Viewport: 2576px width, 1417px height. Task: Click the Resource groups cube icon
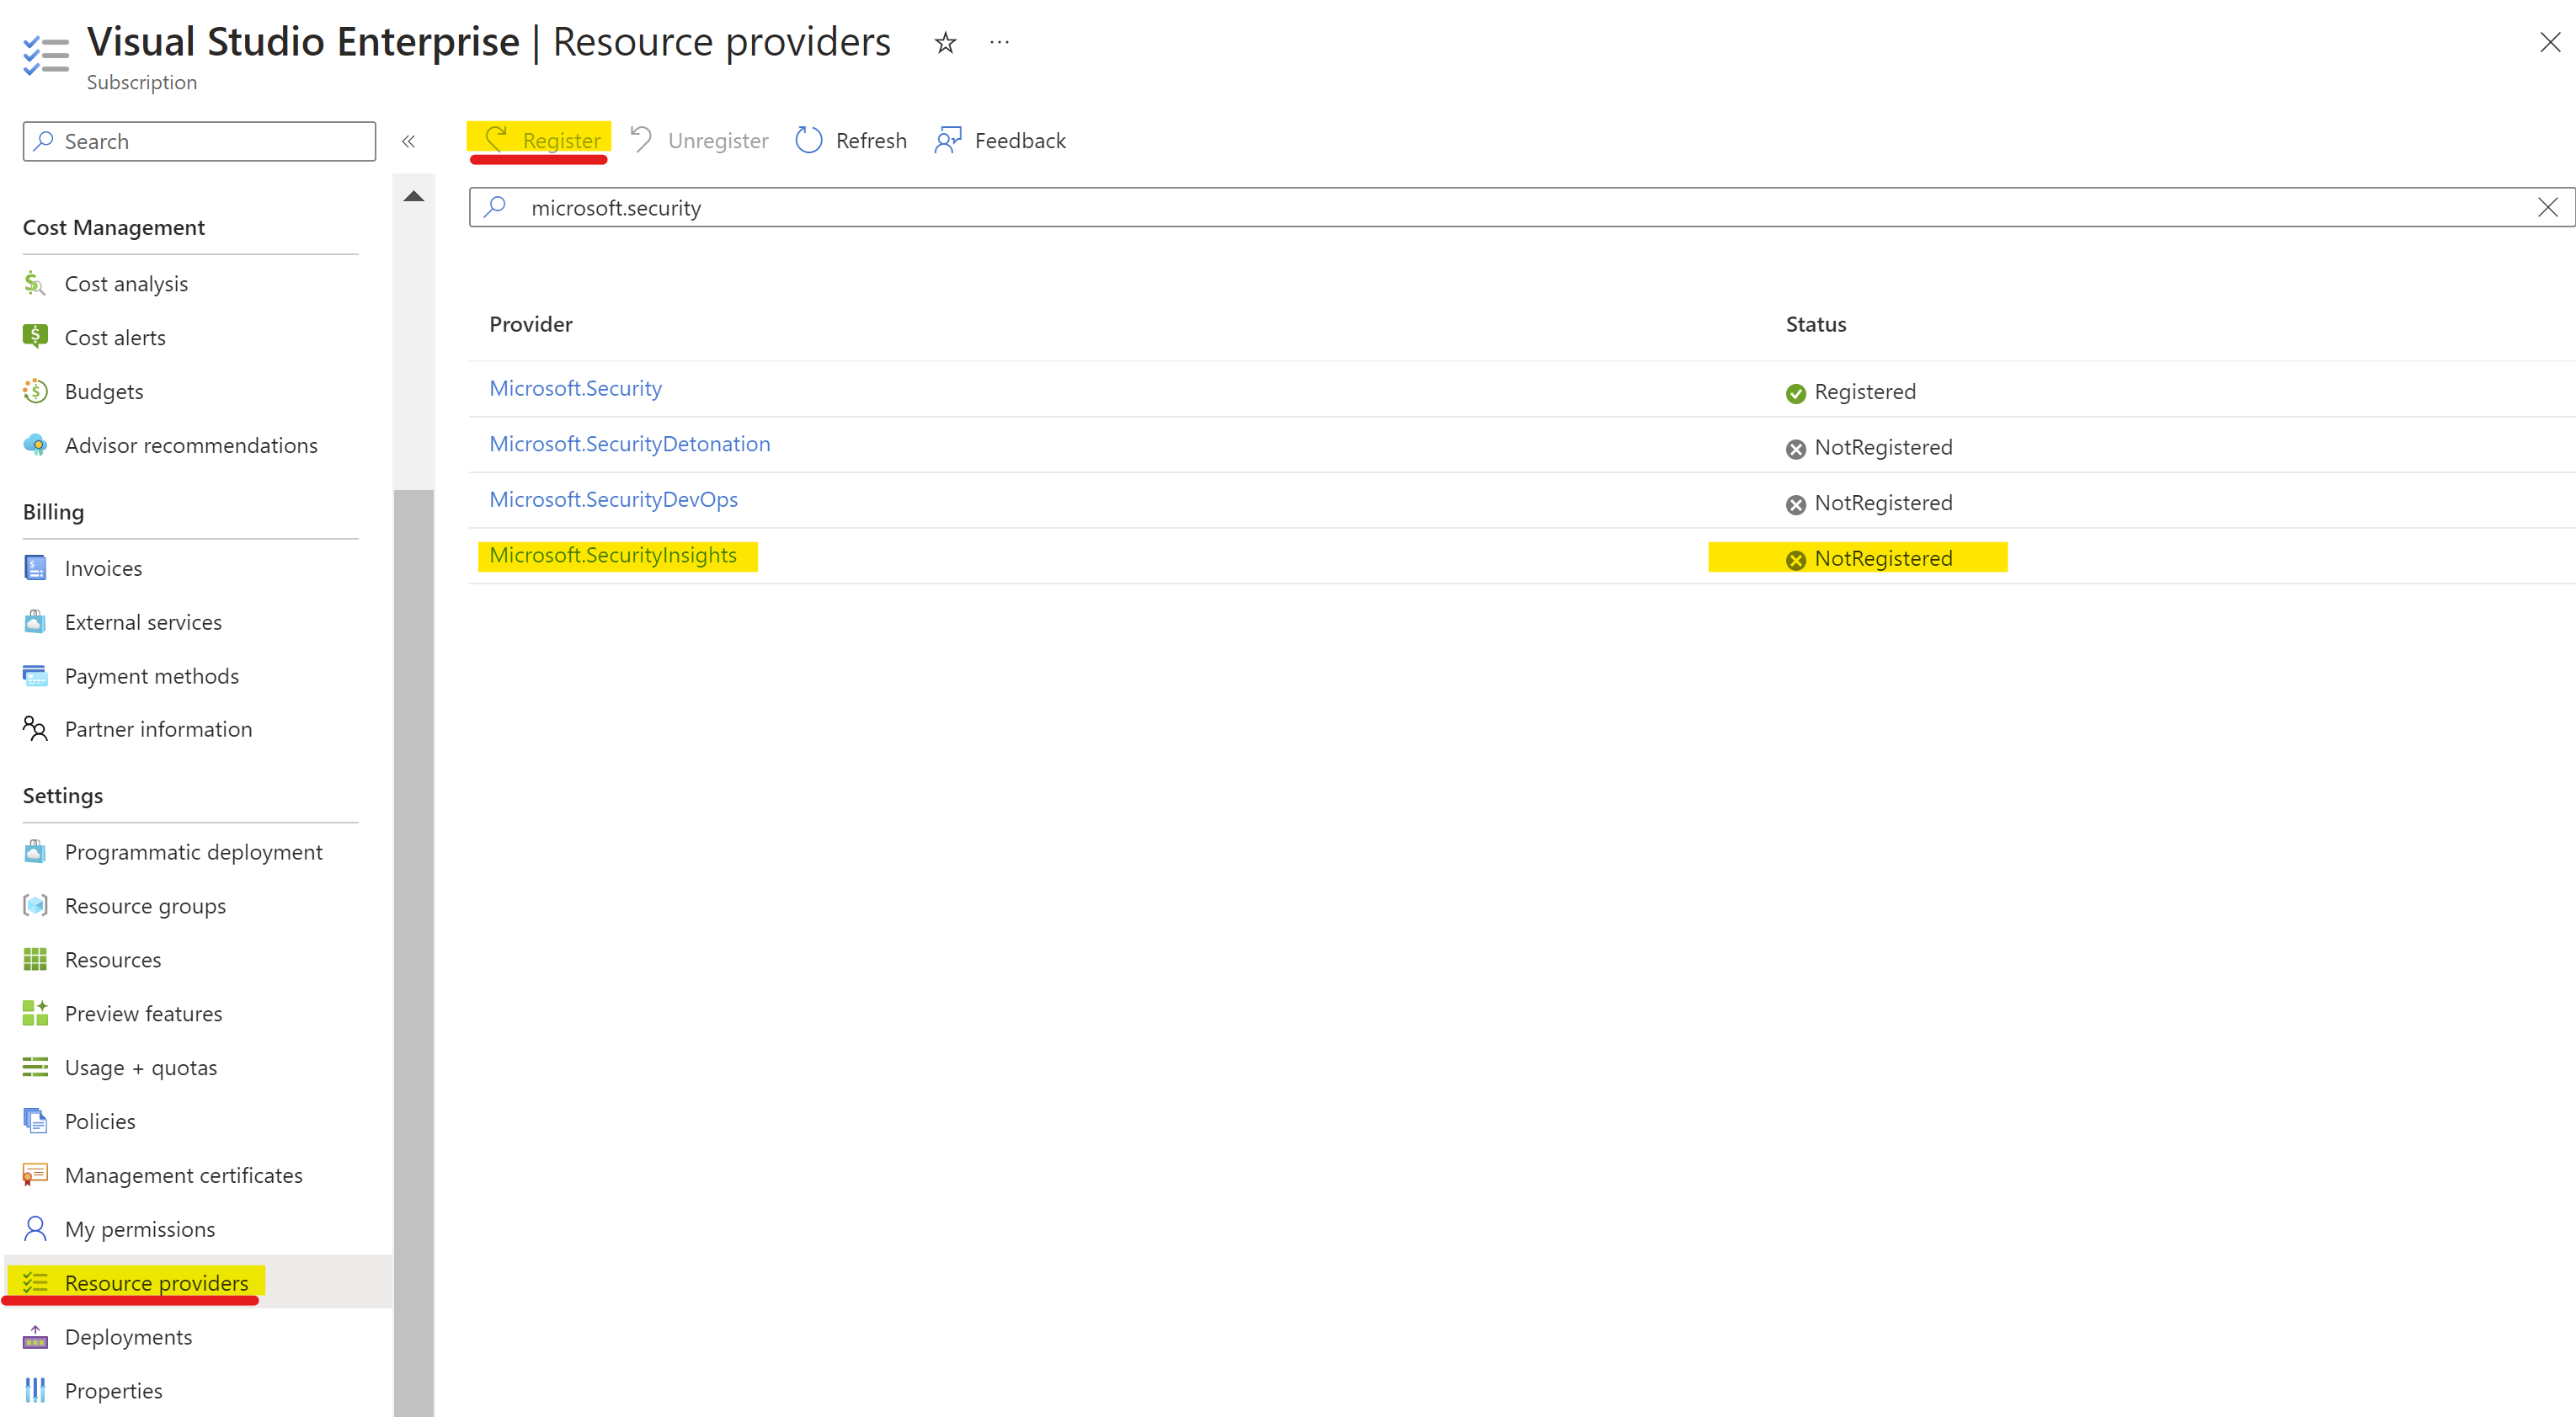click(x=35, y=906)
